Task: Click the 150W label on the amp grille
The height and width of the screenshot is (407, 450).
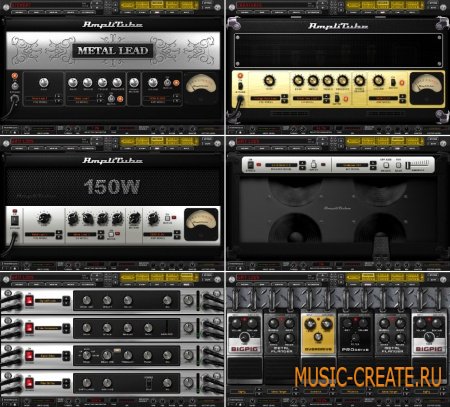Action: pyautogui.click(x=112, y=187)
